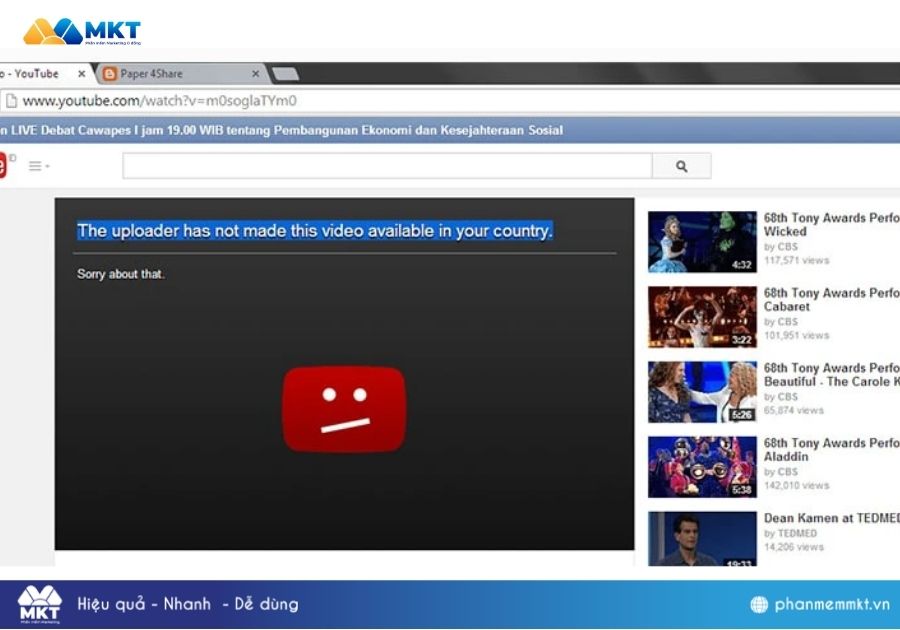Open the YouTube guide hamburger menu

coord(33,165)
